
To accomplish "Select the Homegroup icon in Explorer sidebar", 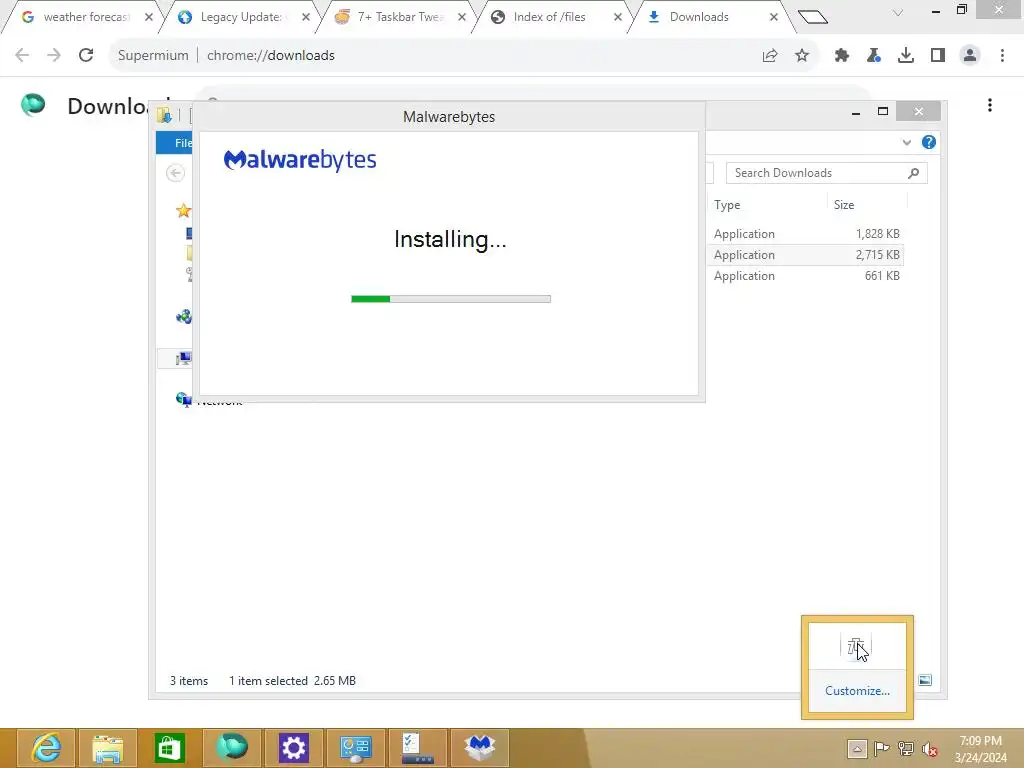I will click(184, 317).
